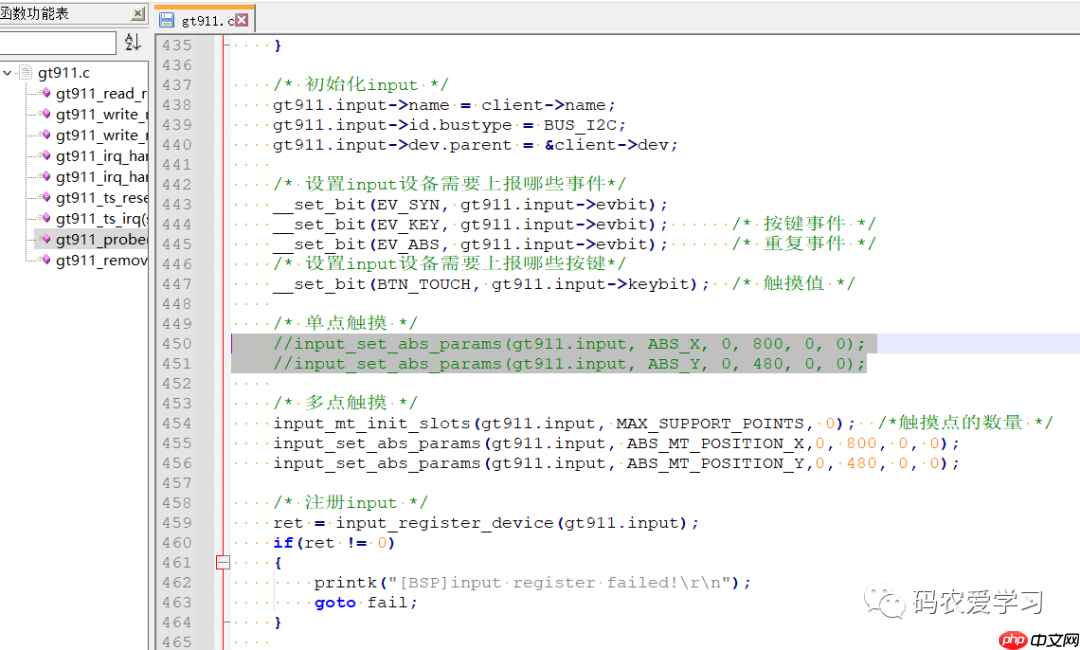Select gt911_ts_irq function entry

[x=101, y=218]
